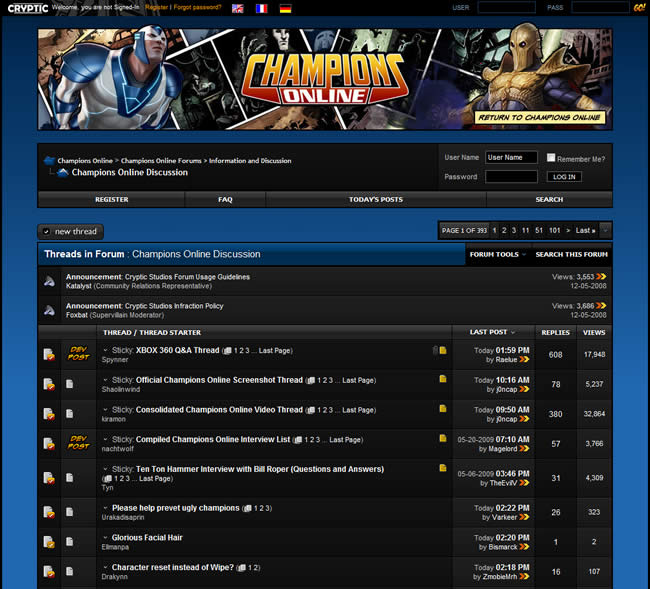Tick the Remember Me checkbox
Viewport: 650px width, 589px height.
click(x=551, y=158)
